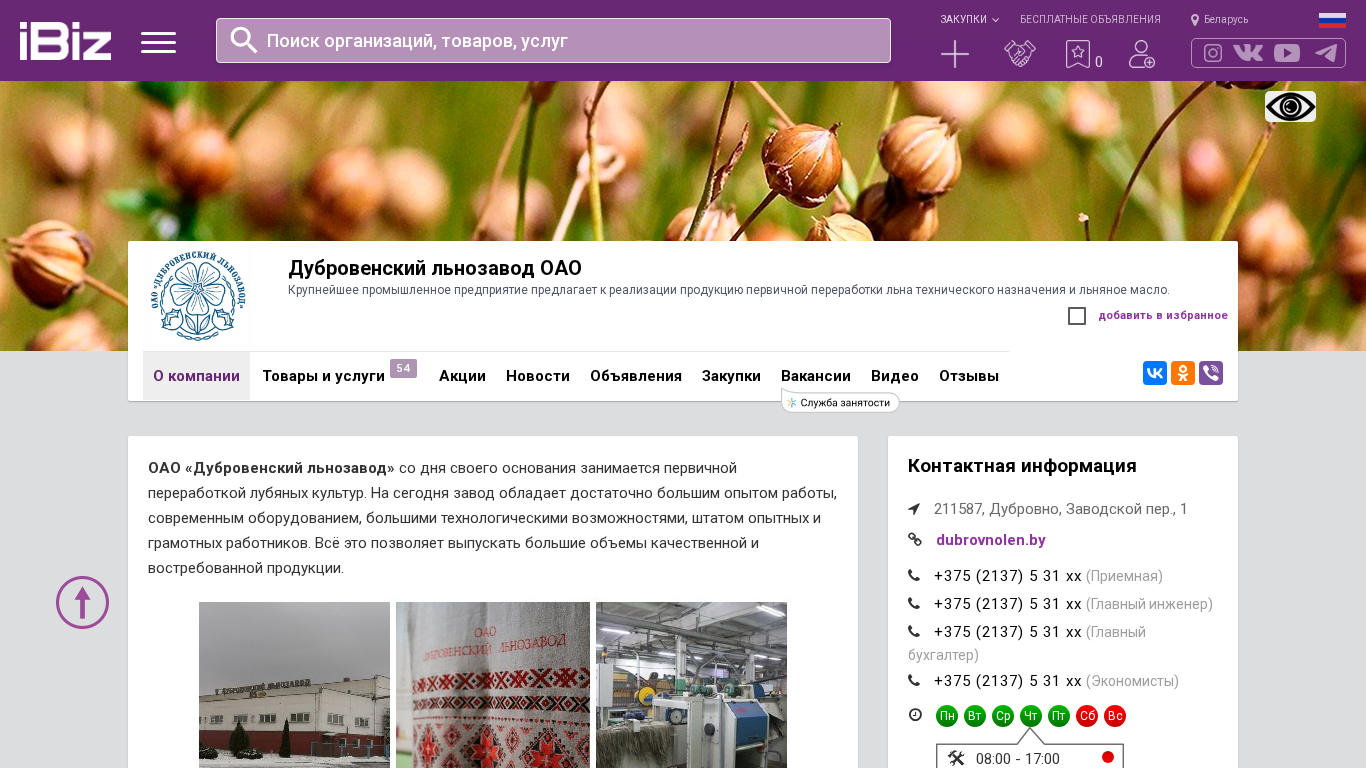
Task: Click the search input field
Action: point(553,40)
